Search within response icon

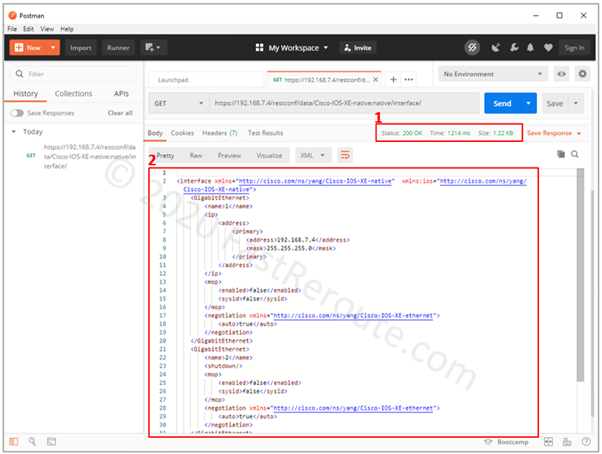pyautogui.click(x=575, y=154)
